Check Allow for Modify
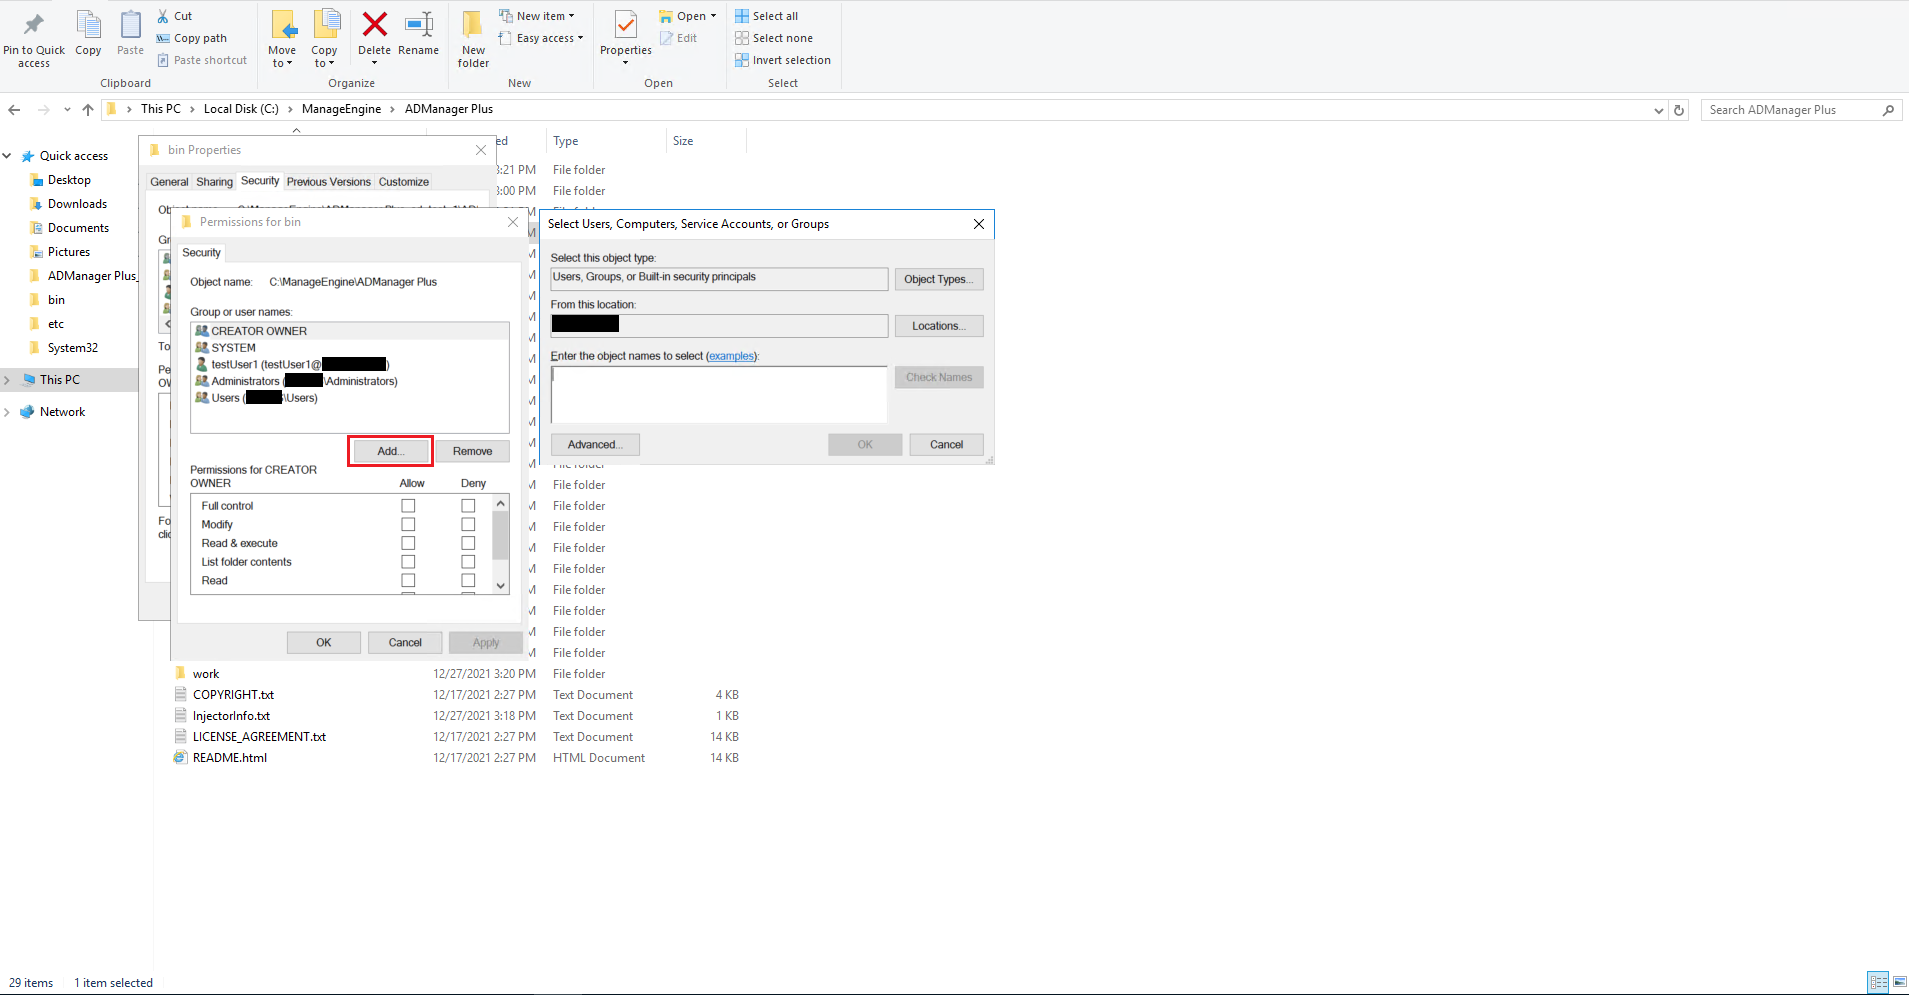This screenshot has width=1909, height=995. (x=408, y=524)
